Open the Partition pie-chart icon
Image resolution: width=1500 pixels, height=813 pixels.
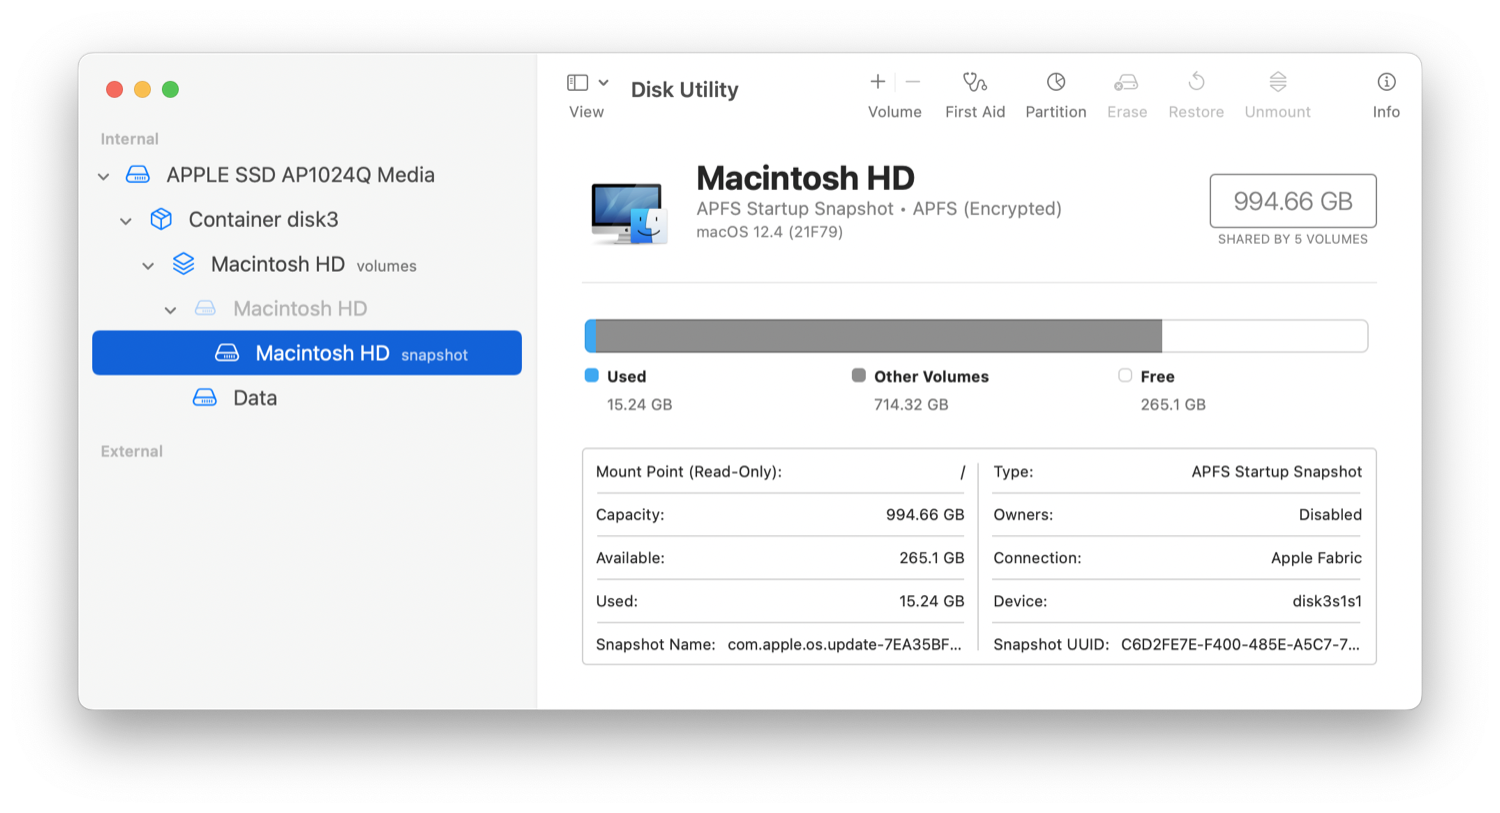[1056, 81]
